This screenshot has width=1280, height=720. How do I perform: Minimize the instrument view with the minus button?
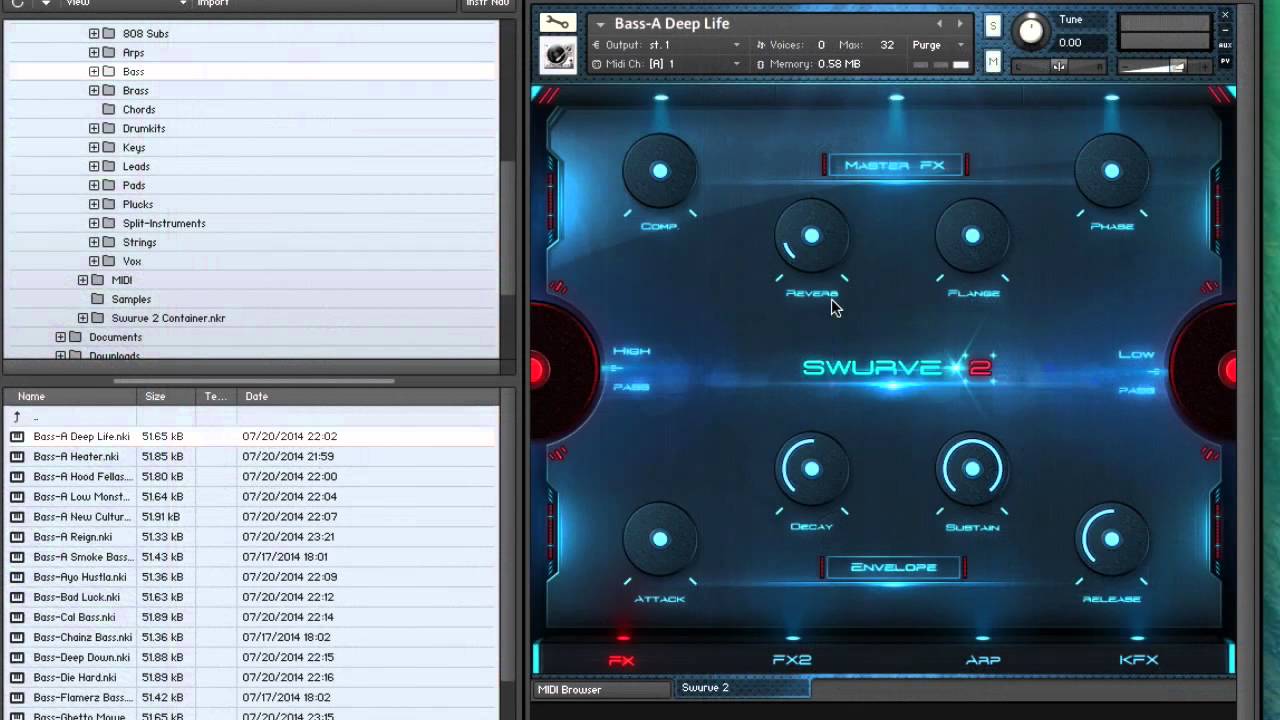[1225, 30]
